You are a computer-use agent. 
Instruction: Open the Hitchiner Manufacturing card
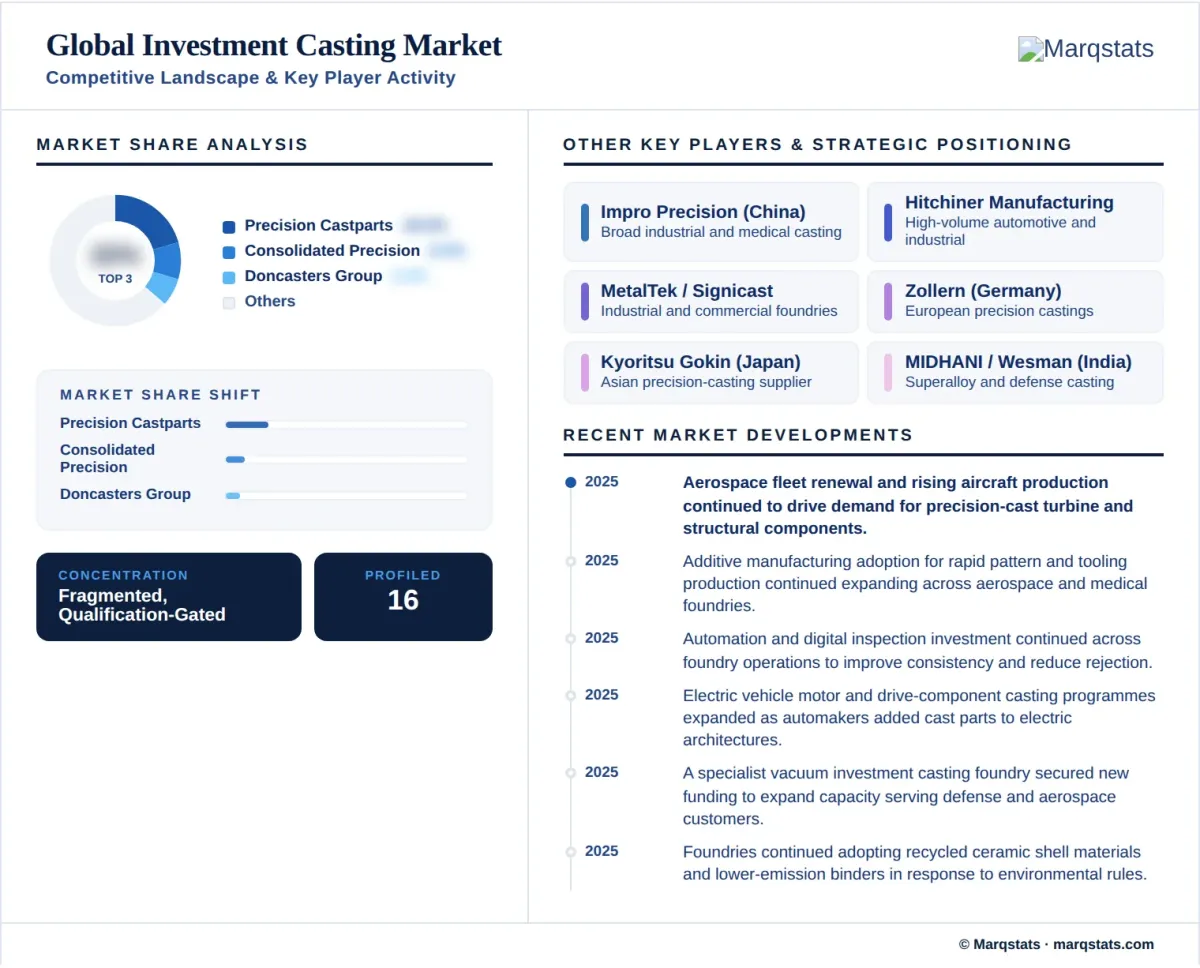tap(1015, 222)
